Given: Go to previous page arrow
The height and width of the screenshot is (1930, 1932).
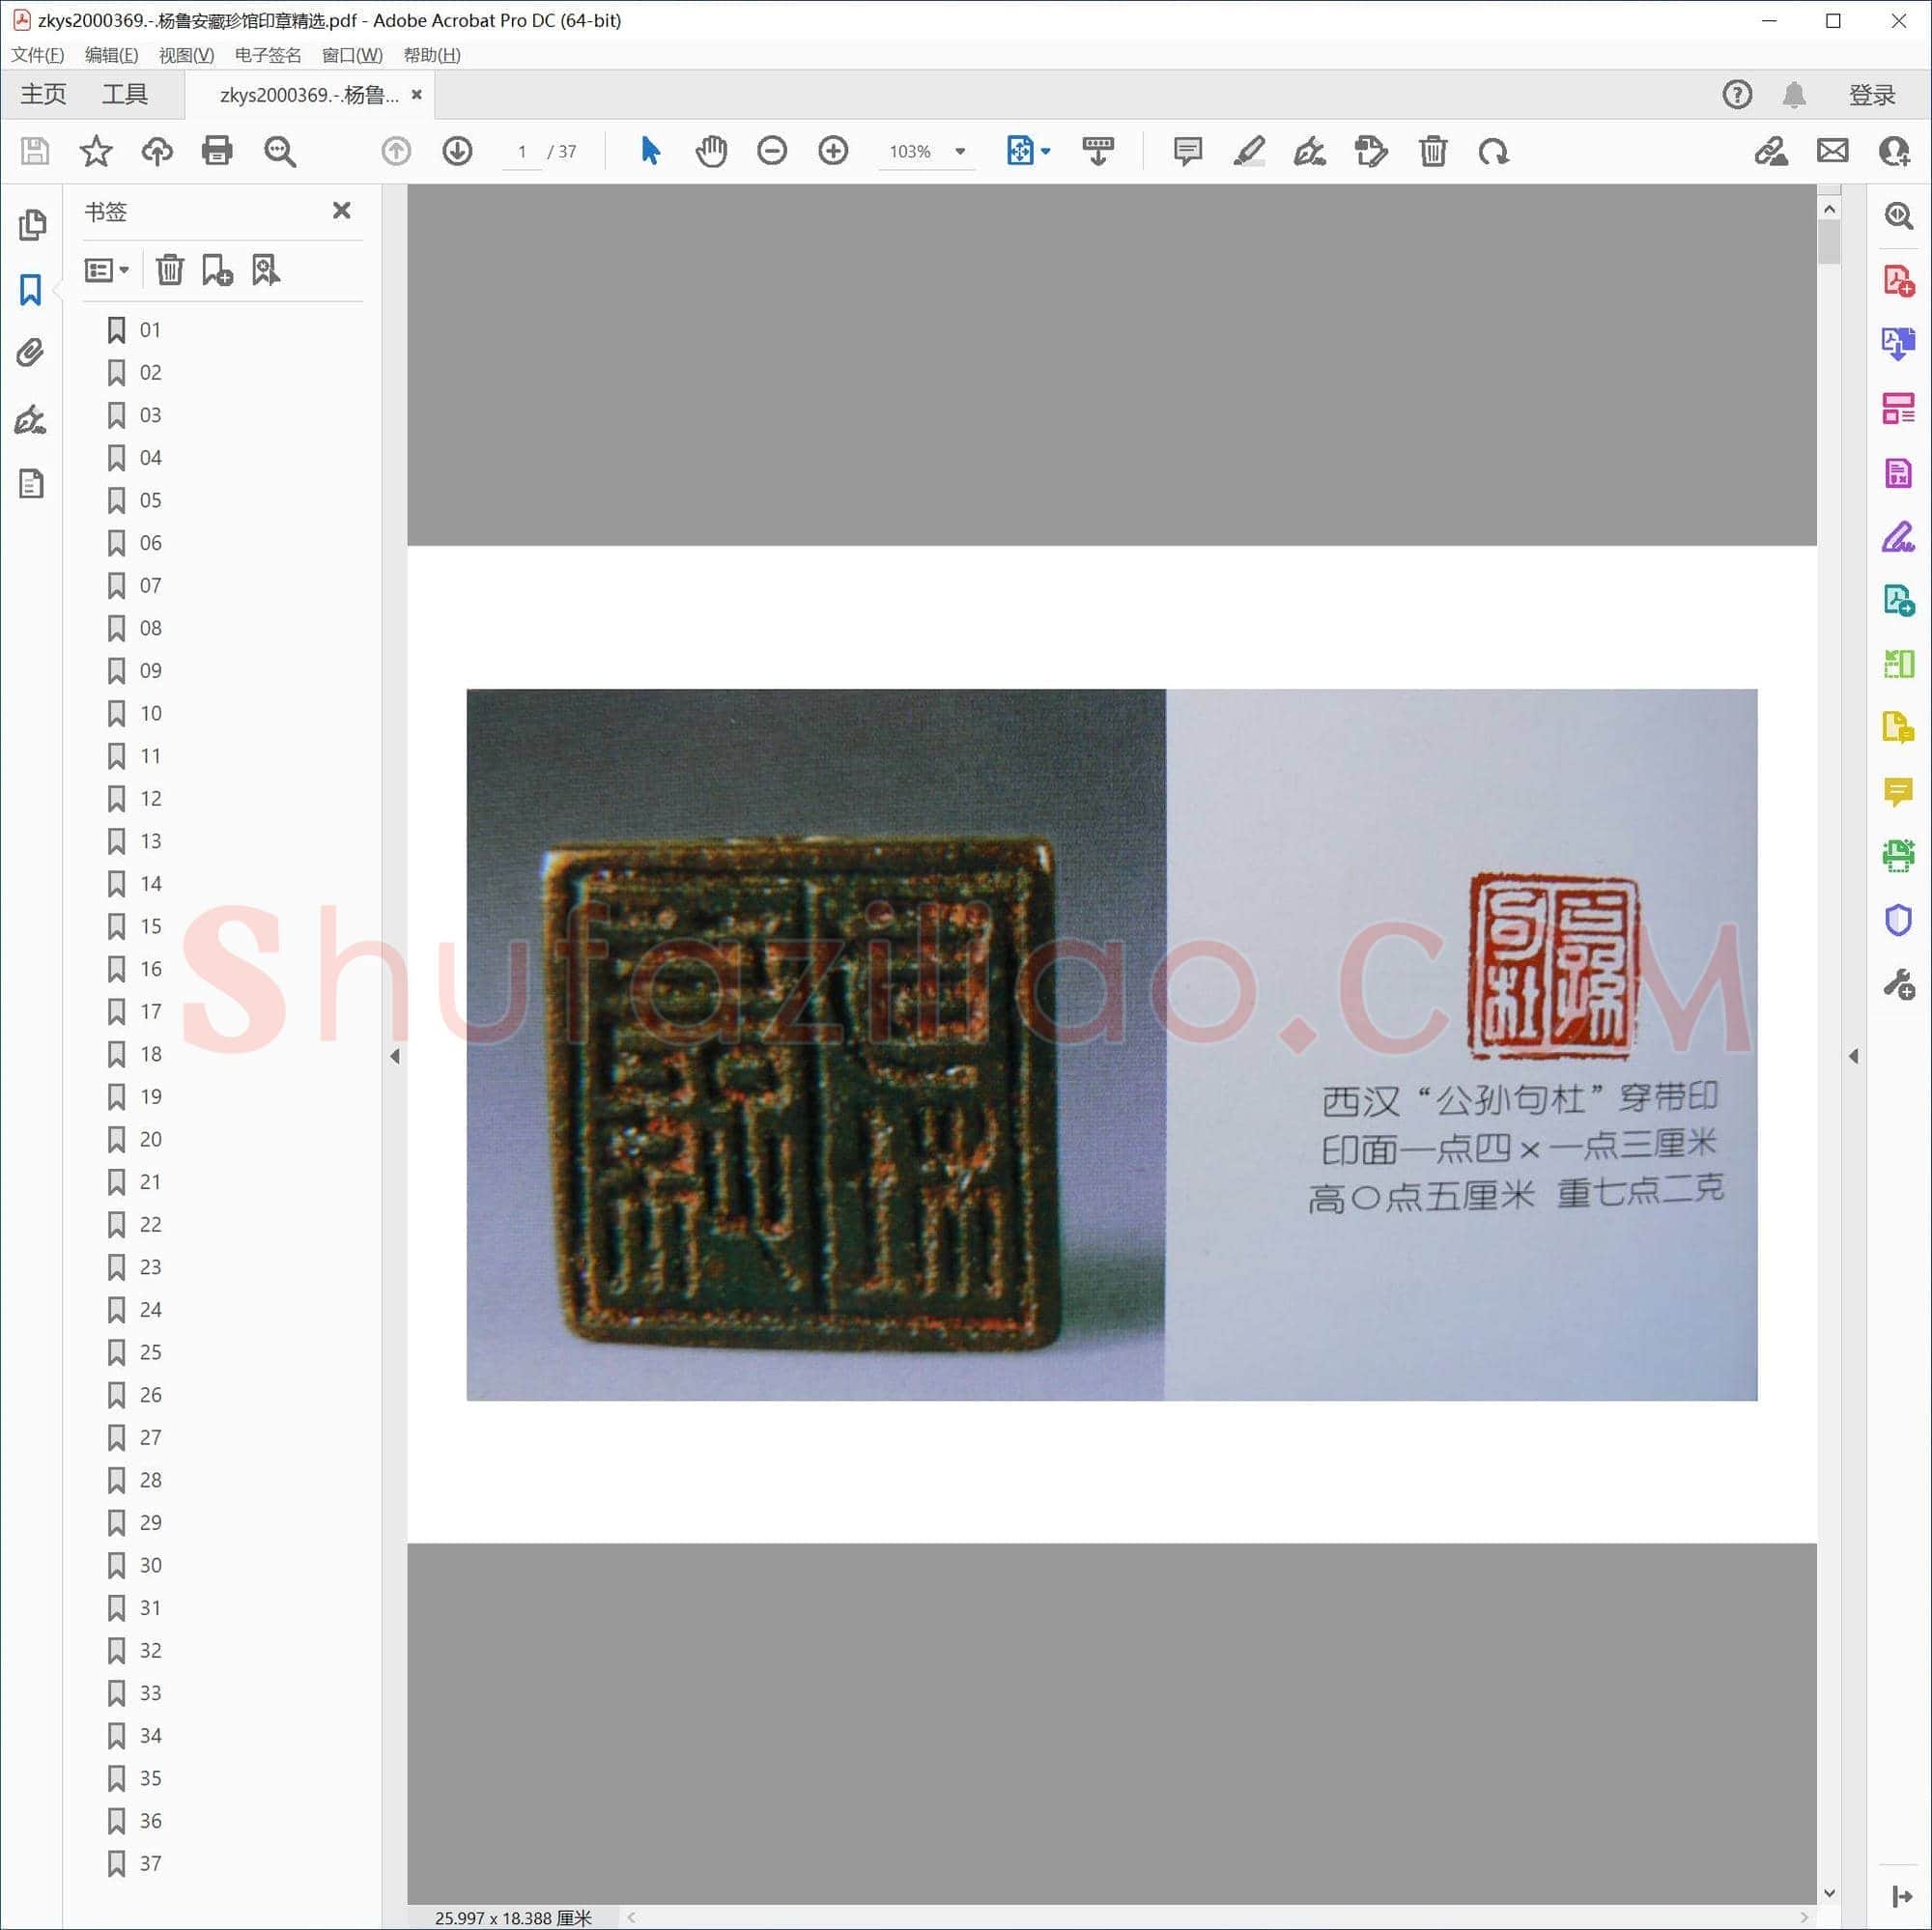Looking at the screenshot, I should [396, 151].
